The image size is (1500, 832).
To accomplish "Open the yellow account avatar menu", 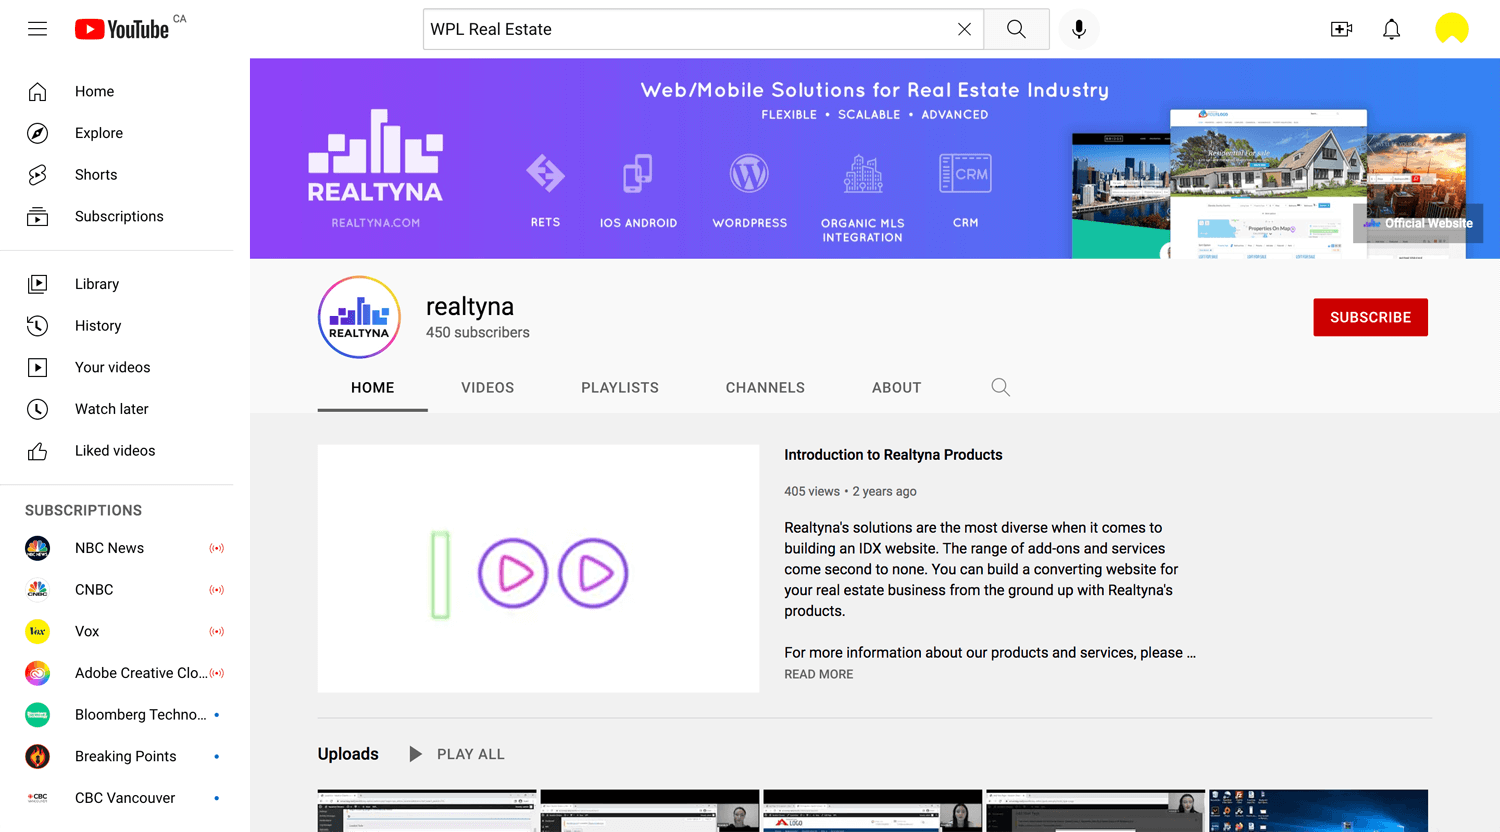I will click(1451, 29).
